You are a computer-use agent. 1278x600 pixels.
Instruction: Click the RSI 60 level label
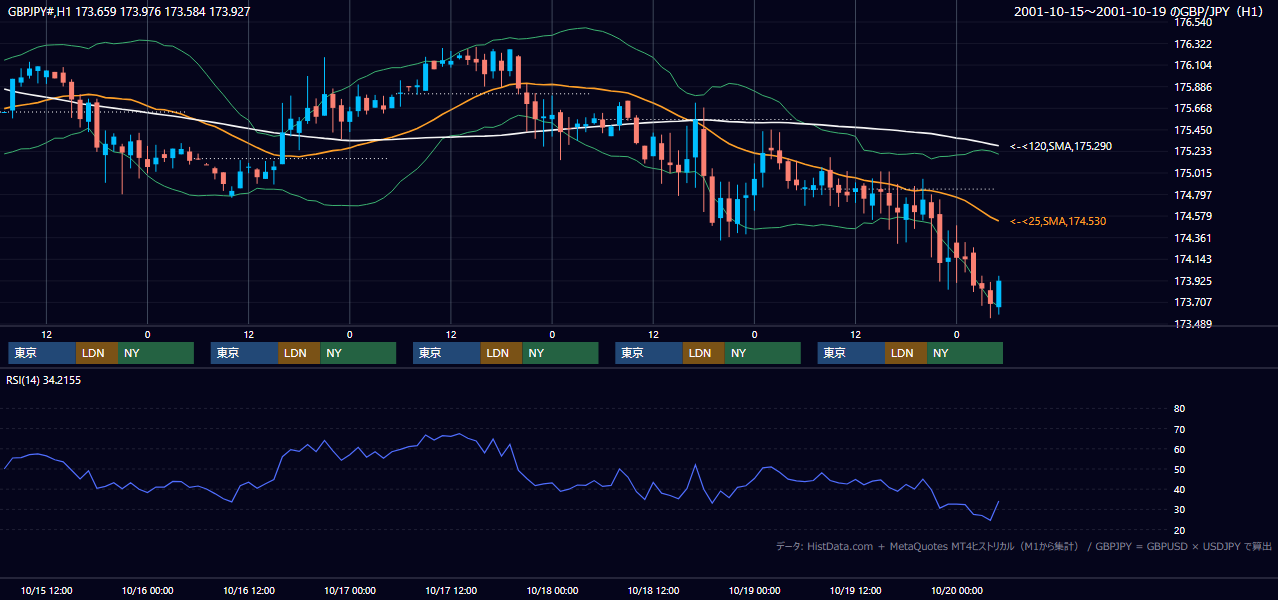tap(1179, 449)
